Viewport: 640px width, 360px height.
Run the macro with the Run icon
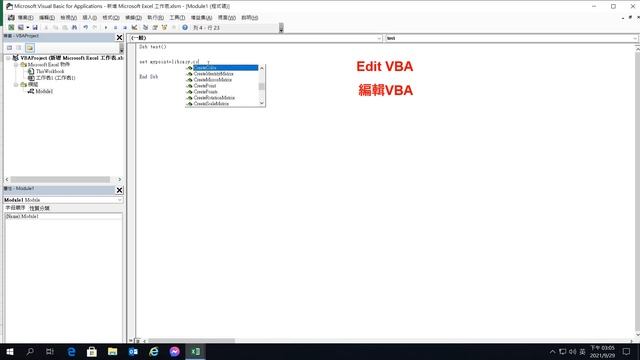106,27
